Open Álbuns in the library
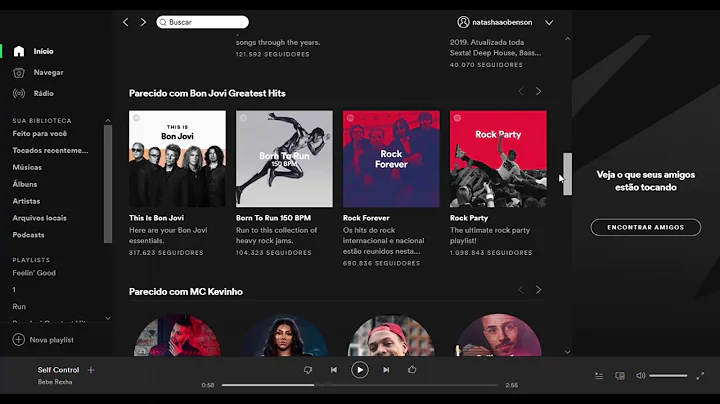Viewport: 720px width, 404px height. (25, 184)
